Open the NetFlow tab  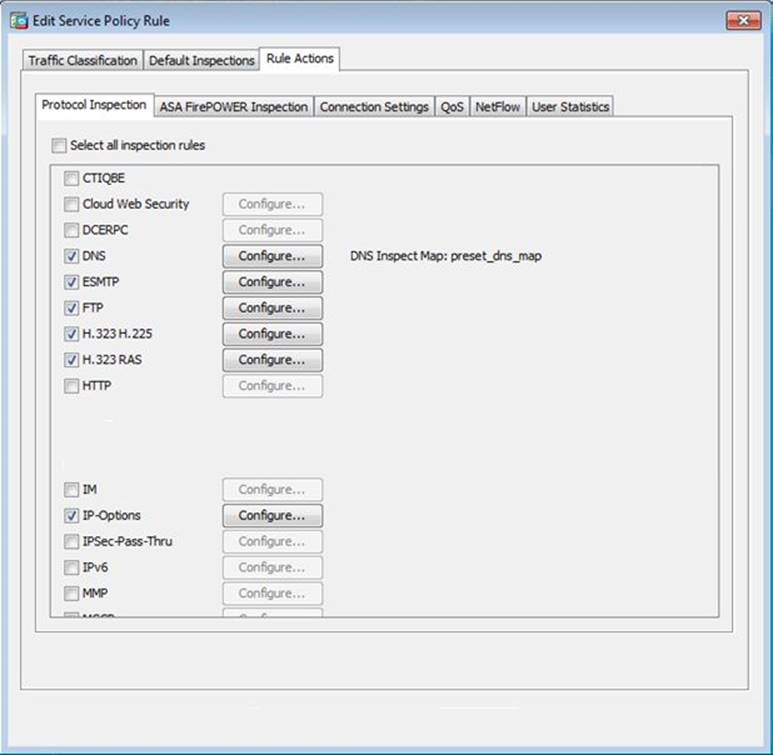[x=497, y=107]
